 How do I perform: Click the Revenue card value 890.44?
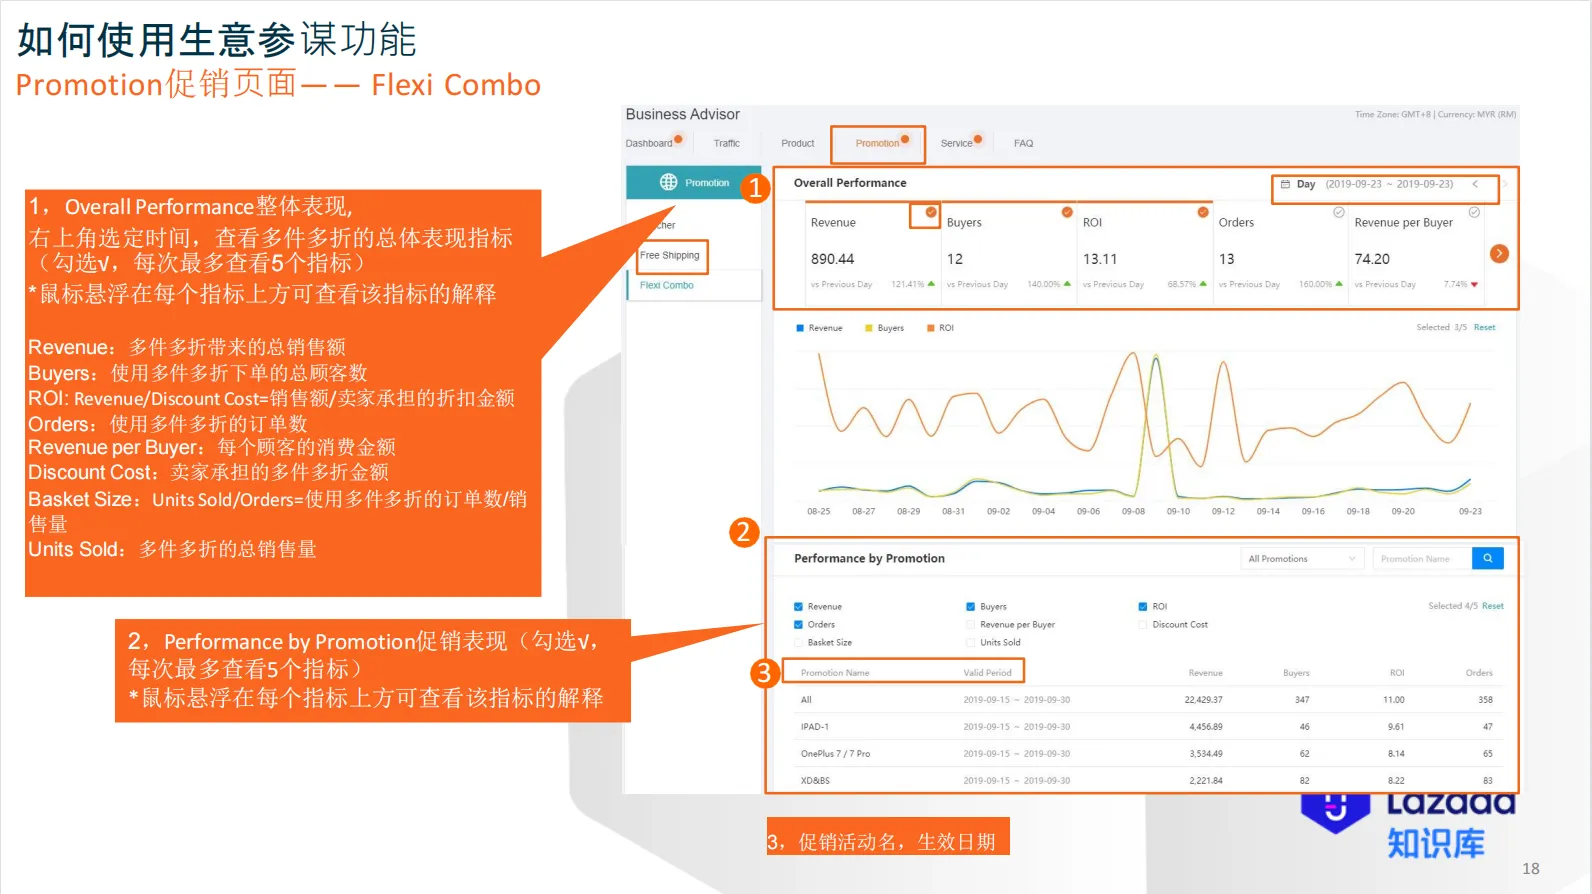pos(832,259)
